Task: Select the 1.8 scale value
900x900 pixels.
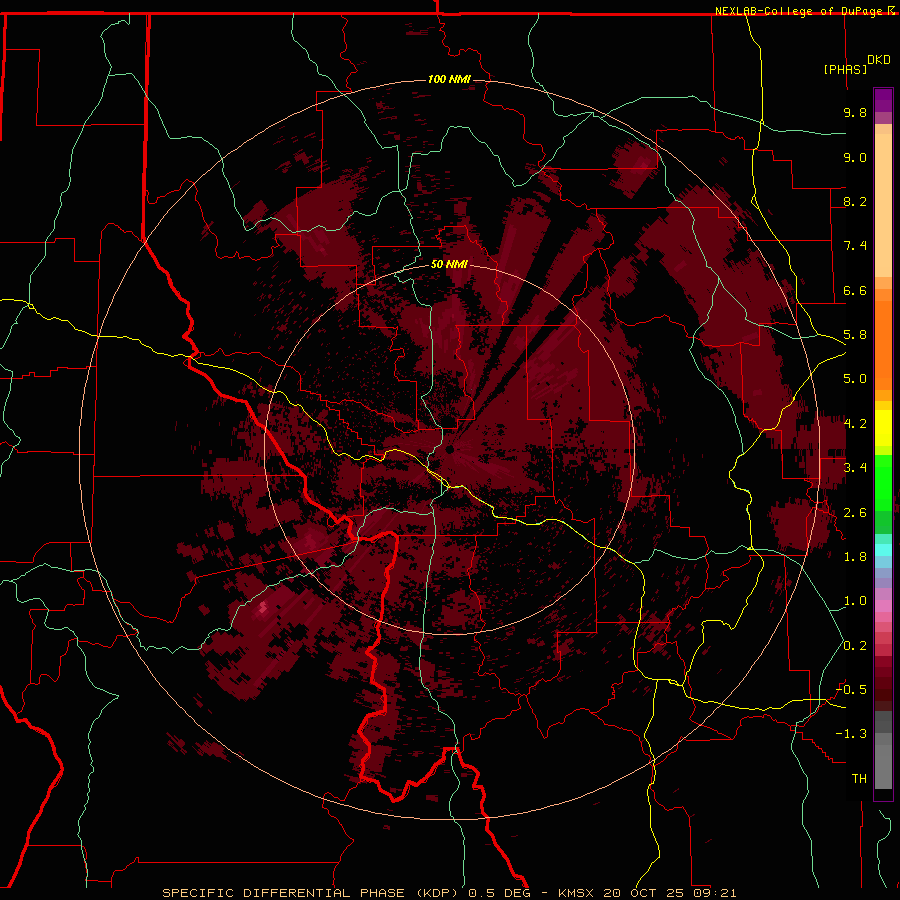Action: point(855,557)
